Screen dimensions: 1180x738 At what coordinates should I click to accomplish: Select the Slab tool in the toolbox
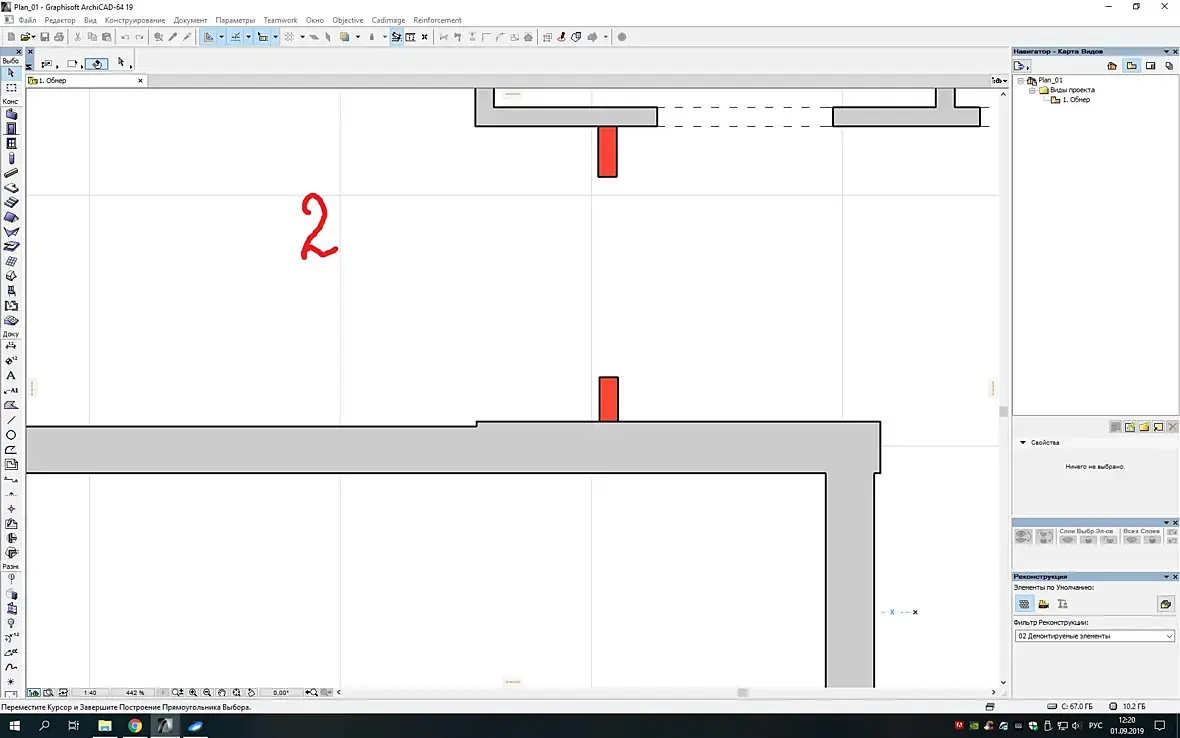tap(11, 187)
